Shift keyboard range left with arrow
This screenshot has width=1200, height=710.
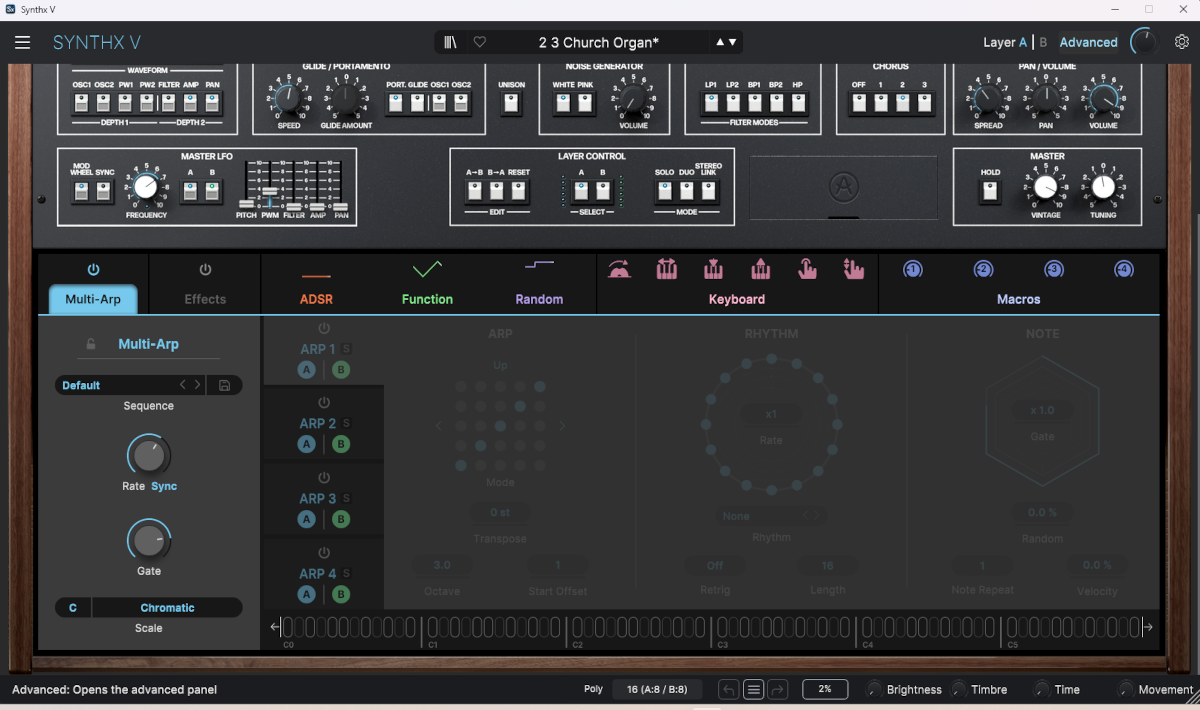275,628
